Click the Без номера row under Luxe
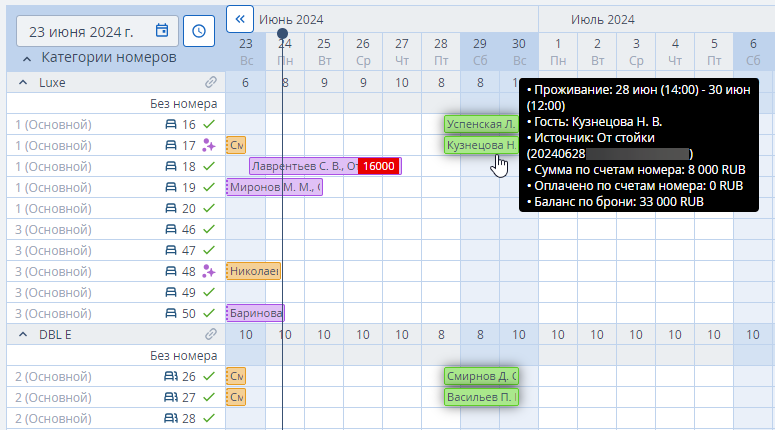The image size is (775, 430). tap(116, 103)
